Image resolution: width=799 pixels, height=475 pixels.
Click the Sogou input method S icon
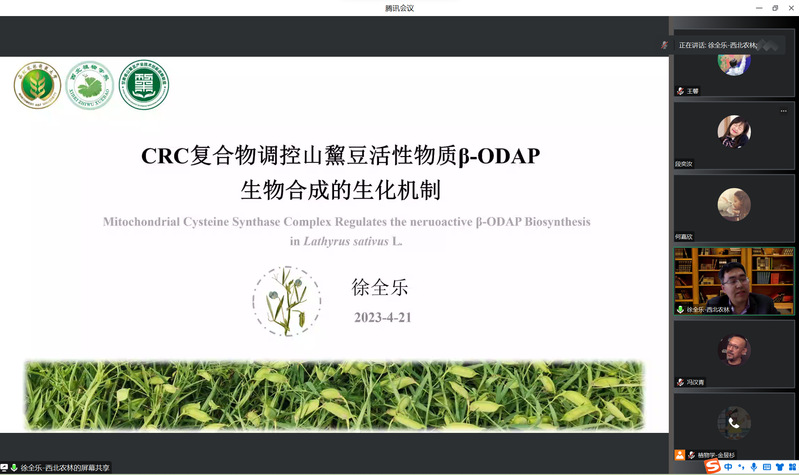[x=712, y=466]
